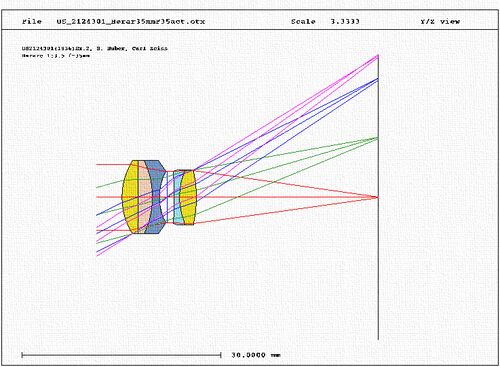Click the aperture stop between lens groups

(x=167, y=197)
